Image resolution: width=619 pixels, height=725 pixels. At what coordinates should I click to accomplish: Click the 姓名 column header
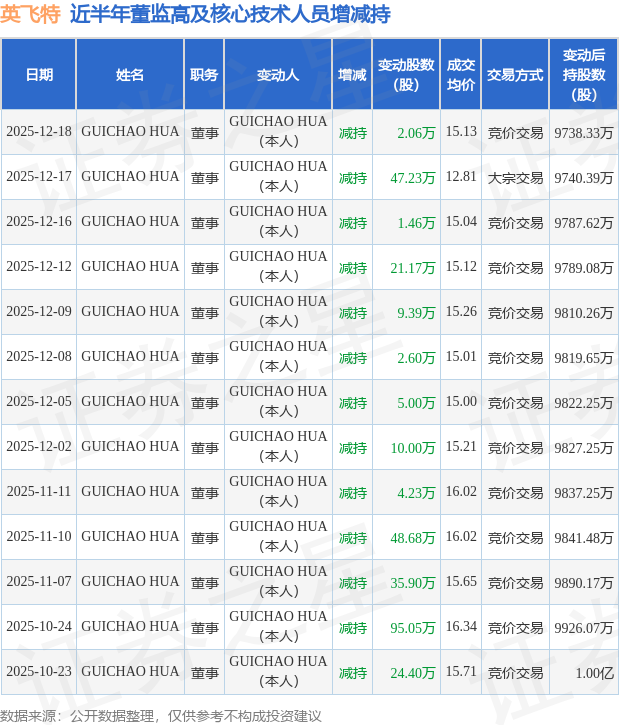(x=130, y=75)
